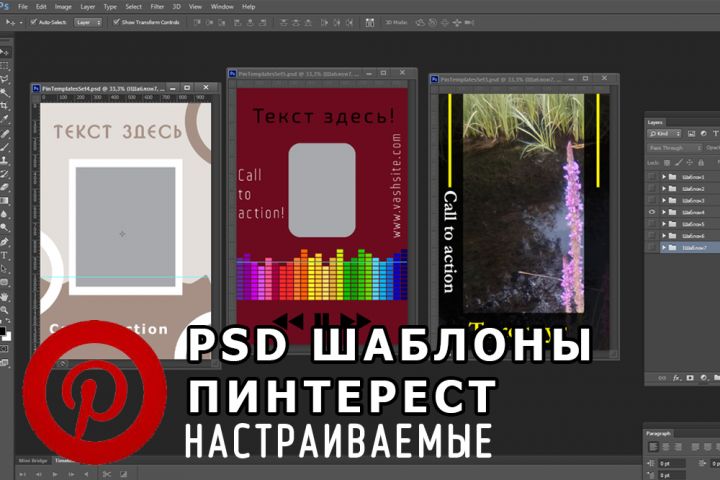Expand the Шаблон2 group arrow
This screenshot has height=480, width=720.
tap(664, 189)
